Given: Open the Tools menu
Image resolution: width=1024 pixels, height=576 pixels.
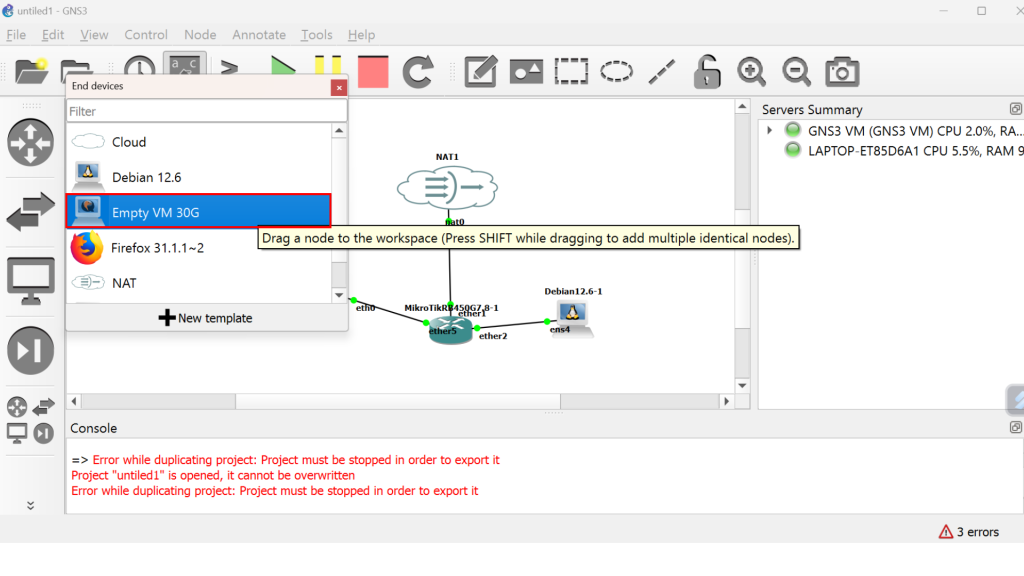Looking at the screenshot, I should click(316, 35).
